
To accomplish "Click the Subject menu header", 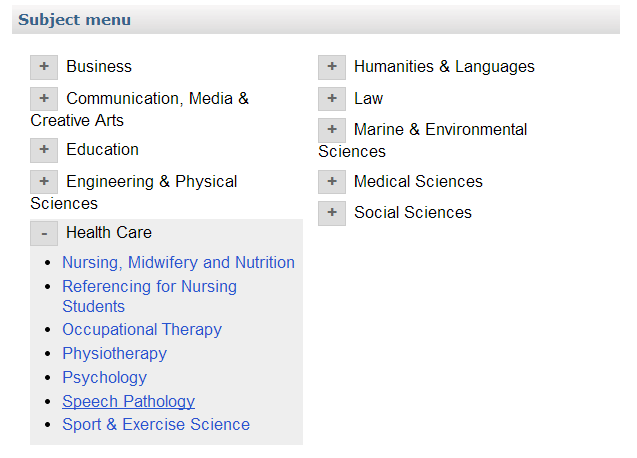I will [74, 20].
